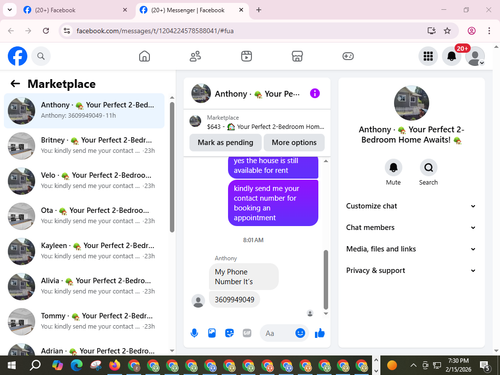500x375 pixels.
Task: Open the account profile avatar menu
Action: [x=475, y=56]
